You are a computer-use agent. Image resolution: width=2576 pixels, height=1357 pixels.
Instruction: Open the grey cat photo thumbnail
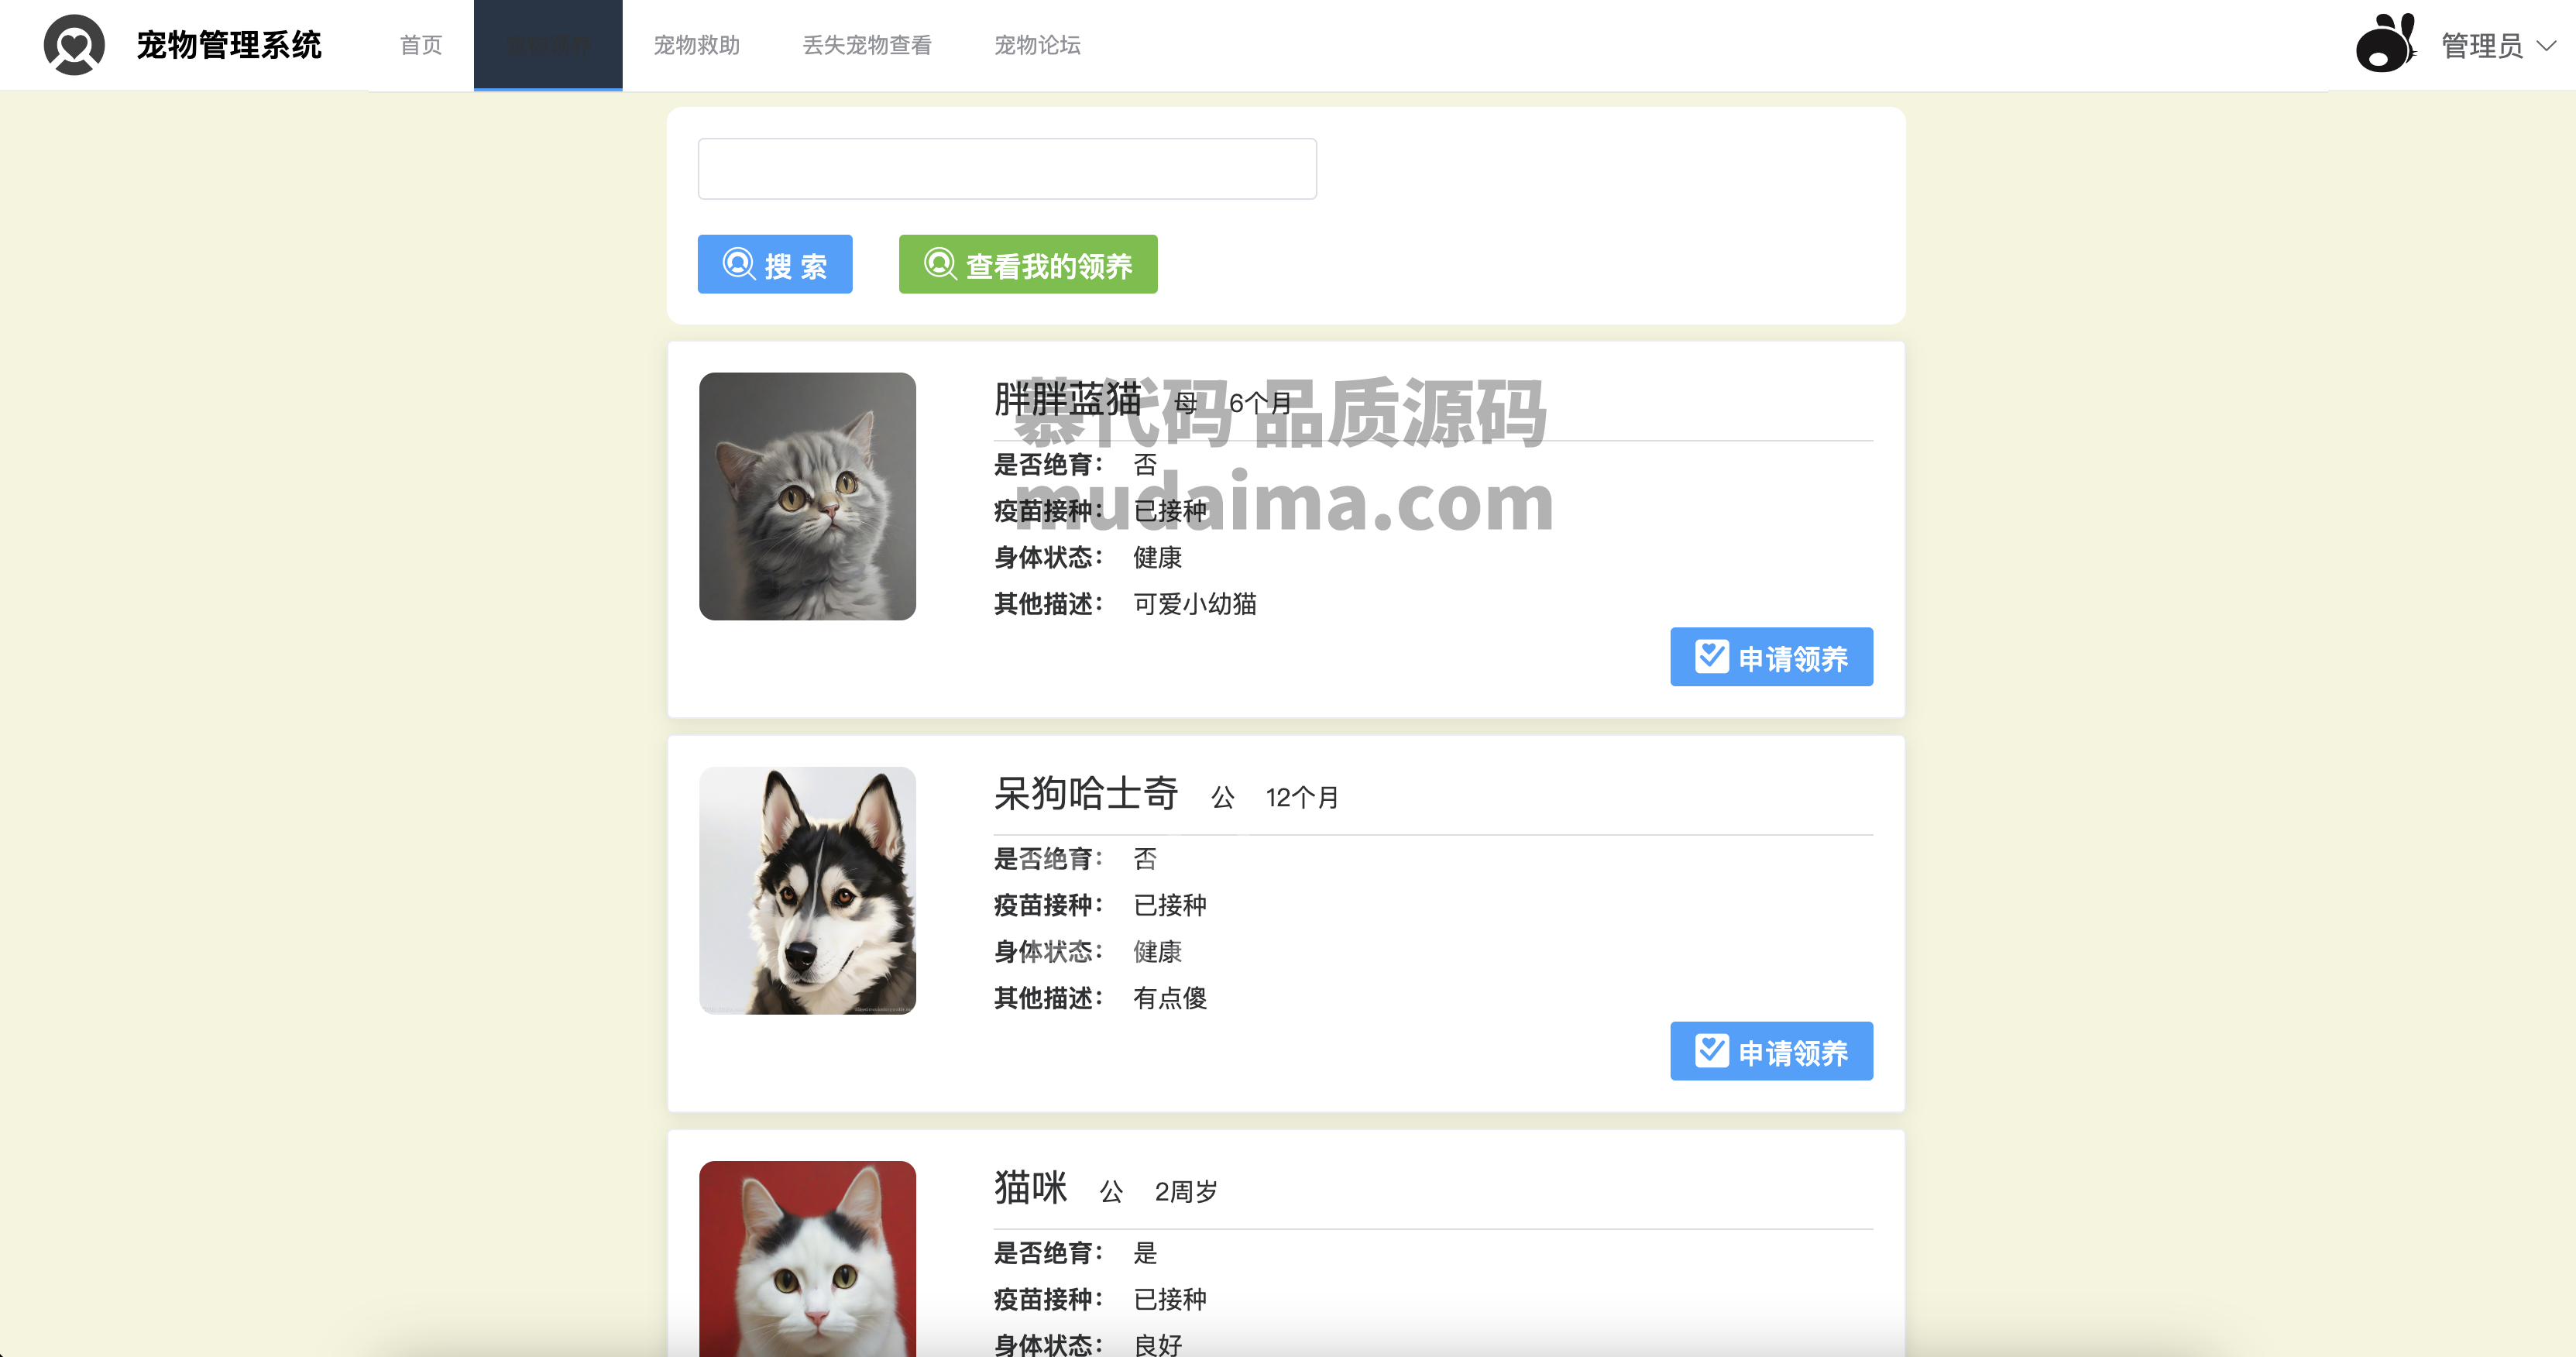click(807, 496)
